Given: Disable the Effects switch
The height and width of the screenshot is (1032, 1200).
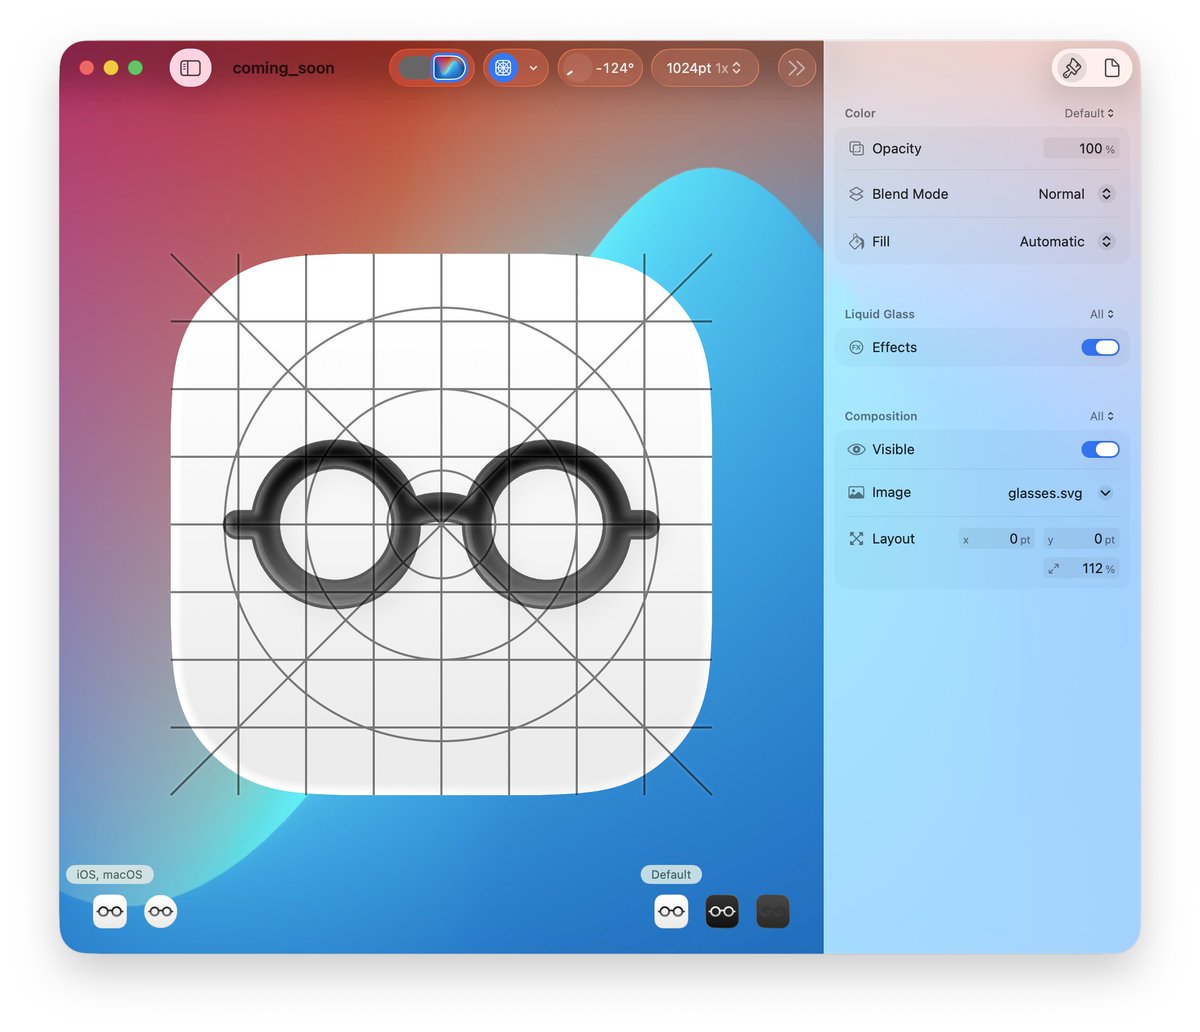Looking at the screenshot, I should (x=1100, y=347).
